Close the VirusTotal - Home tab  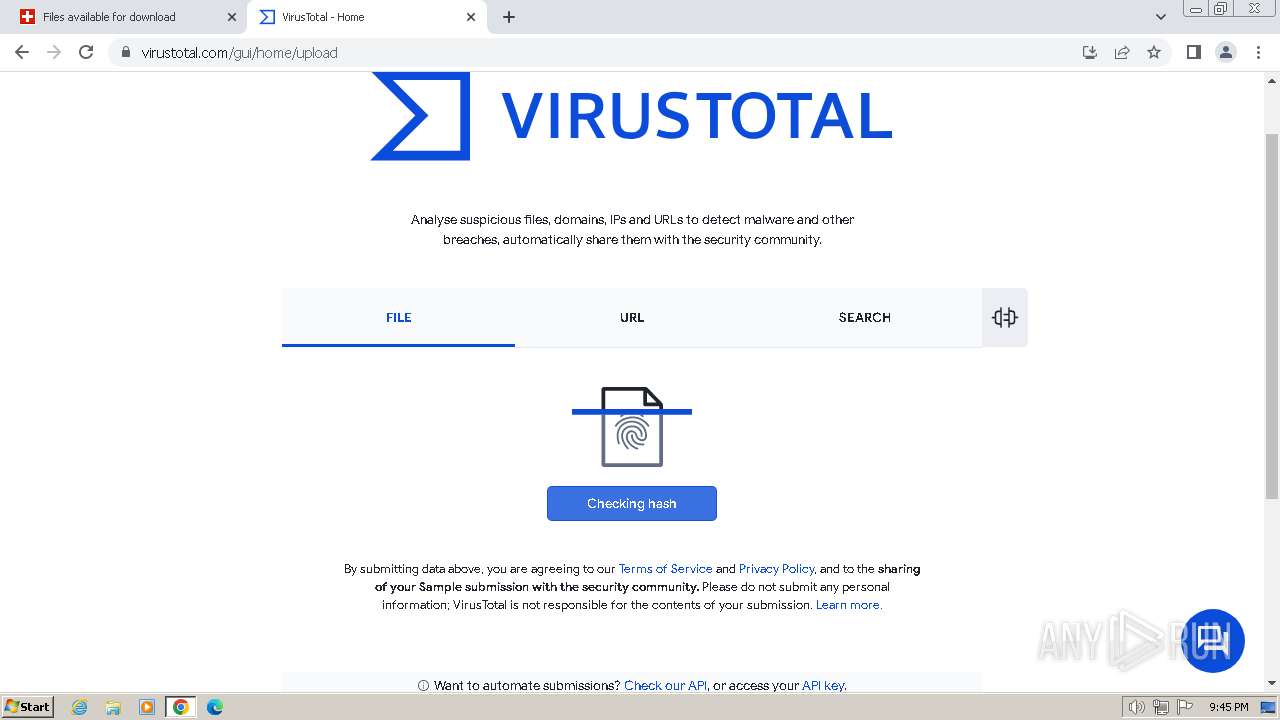point(471,17)
